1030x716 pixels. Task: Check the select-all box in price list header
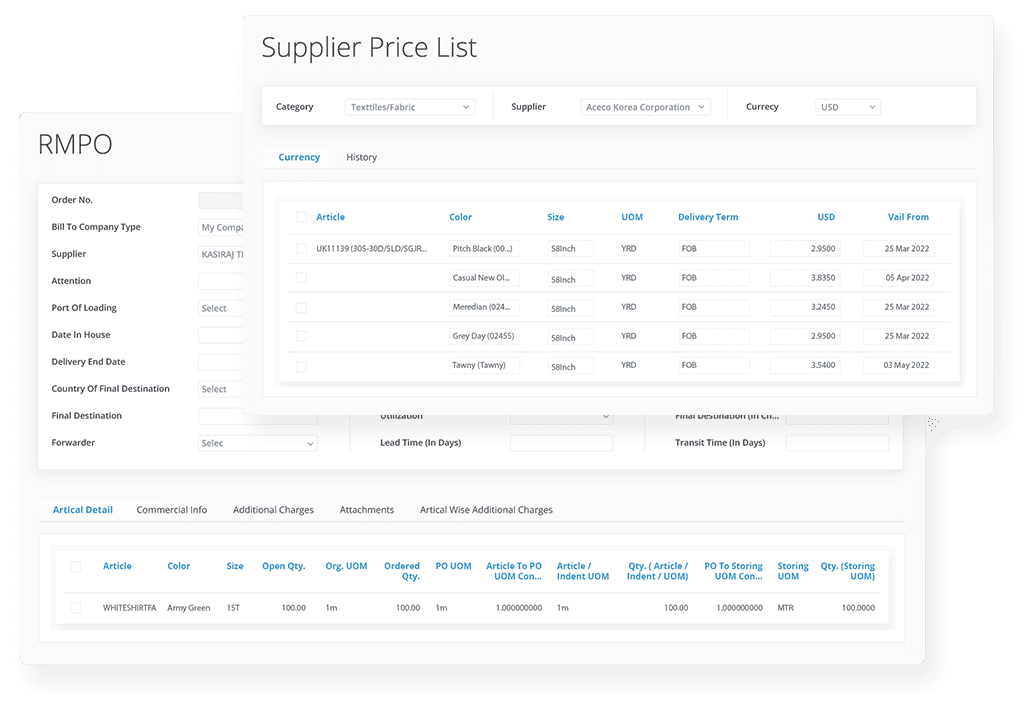click(x=301, y=217)
